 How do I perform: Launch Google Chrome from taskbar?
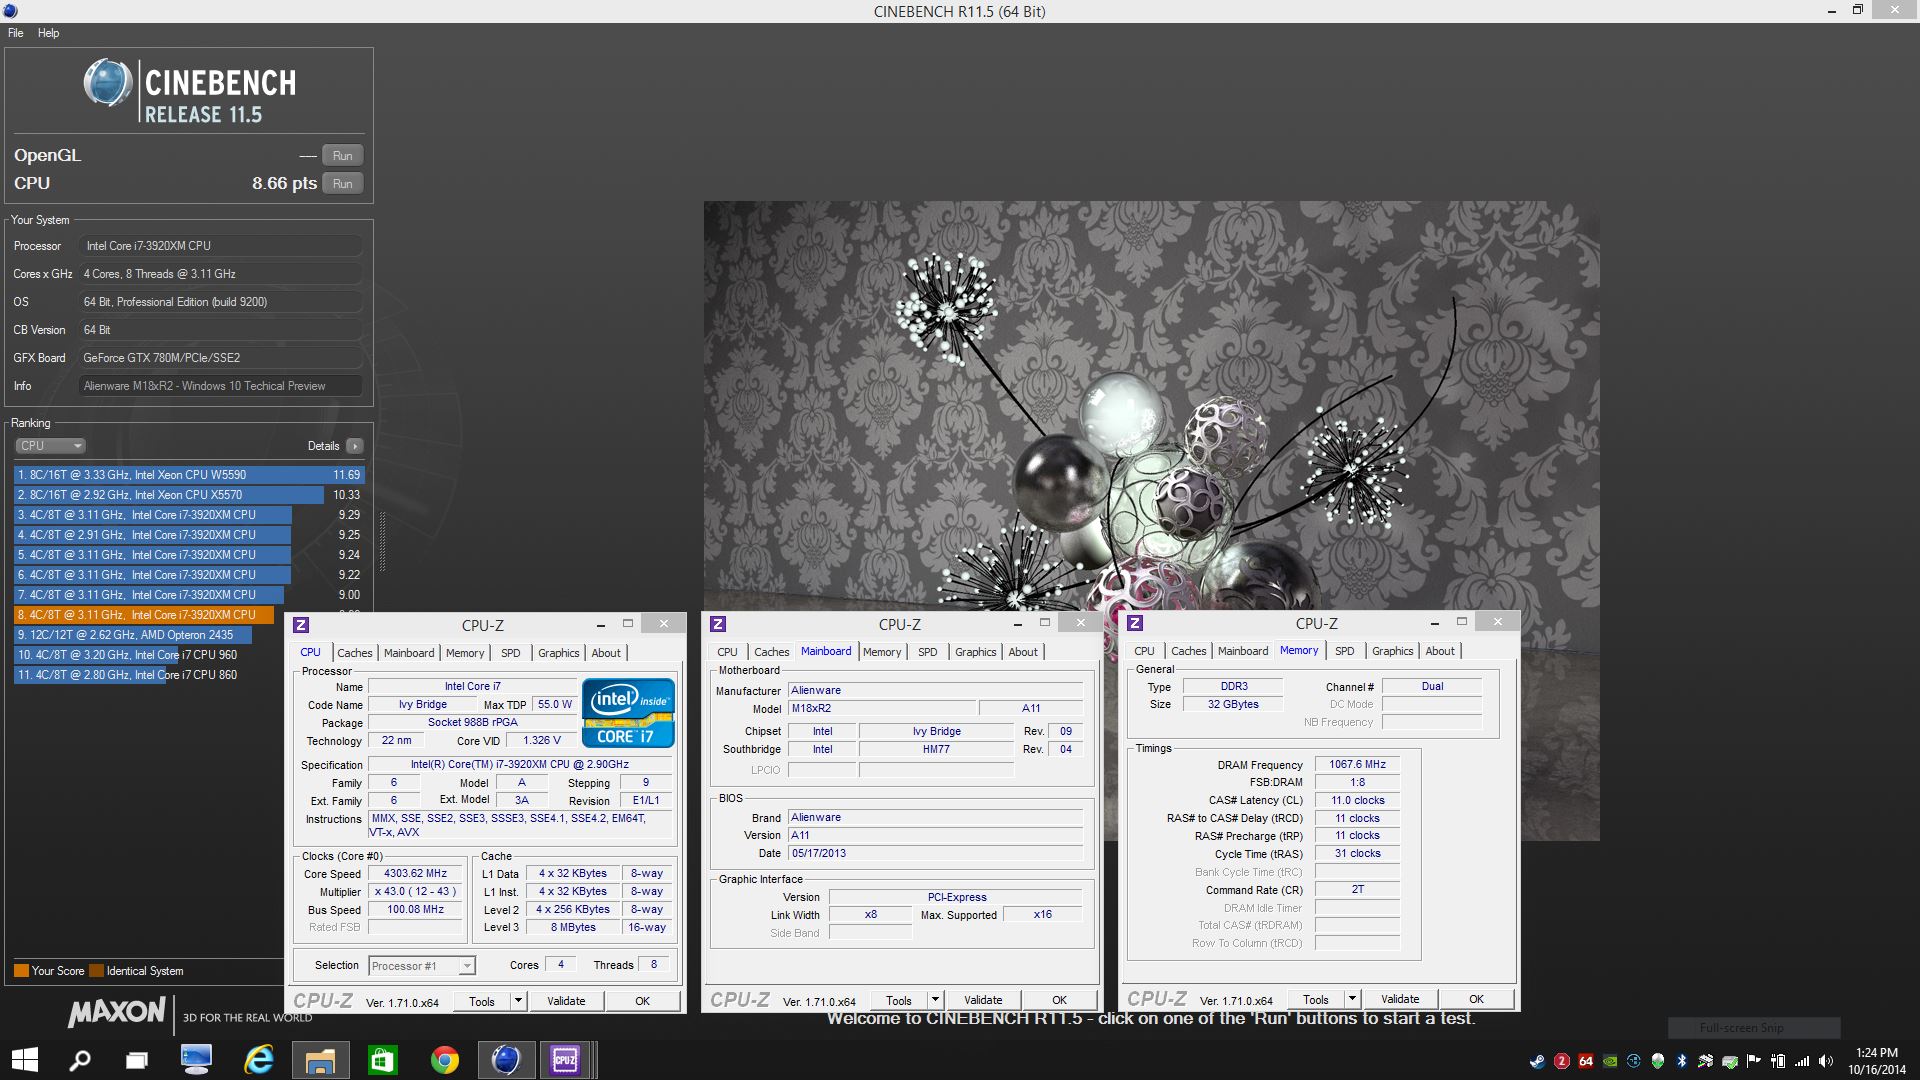coord(444,1060)
